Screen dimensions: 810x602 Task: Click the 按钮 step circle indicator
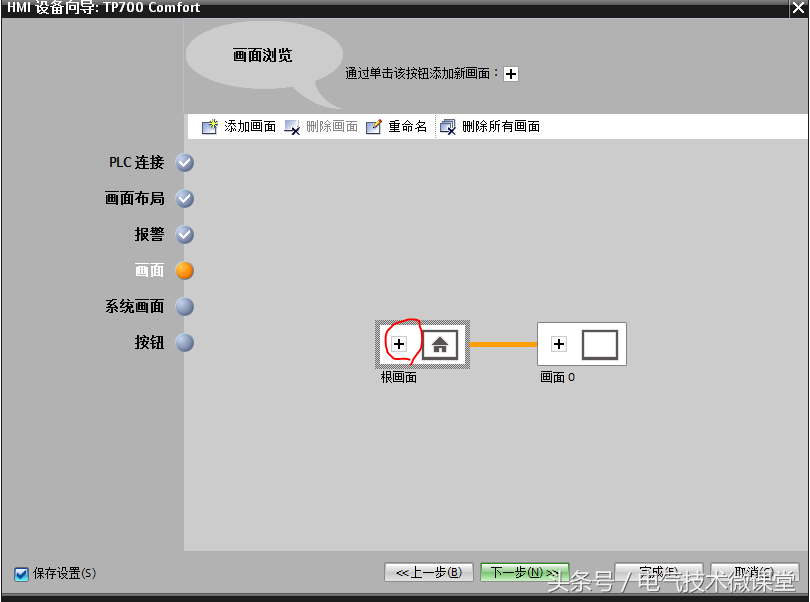tap(184, 343)
